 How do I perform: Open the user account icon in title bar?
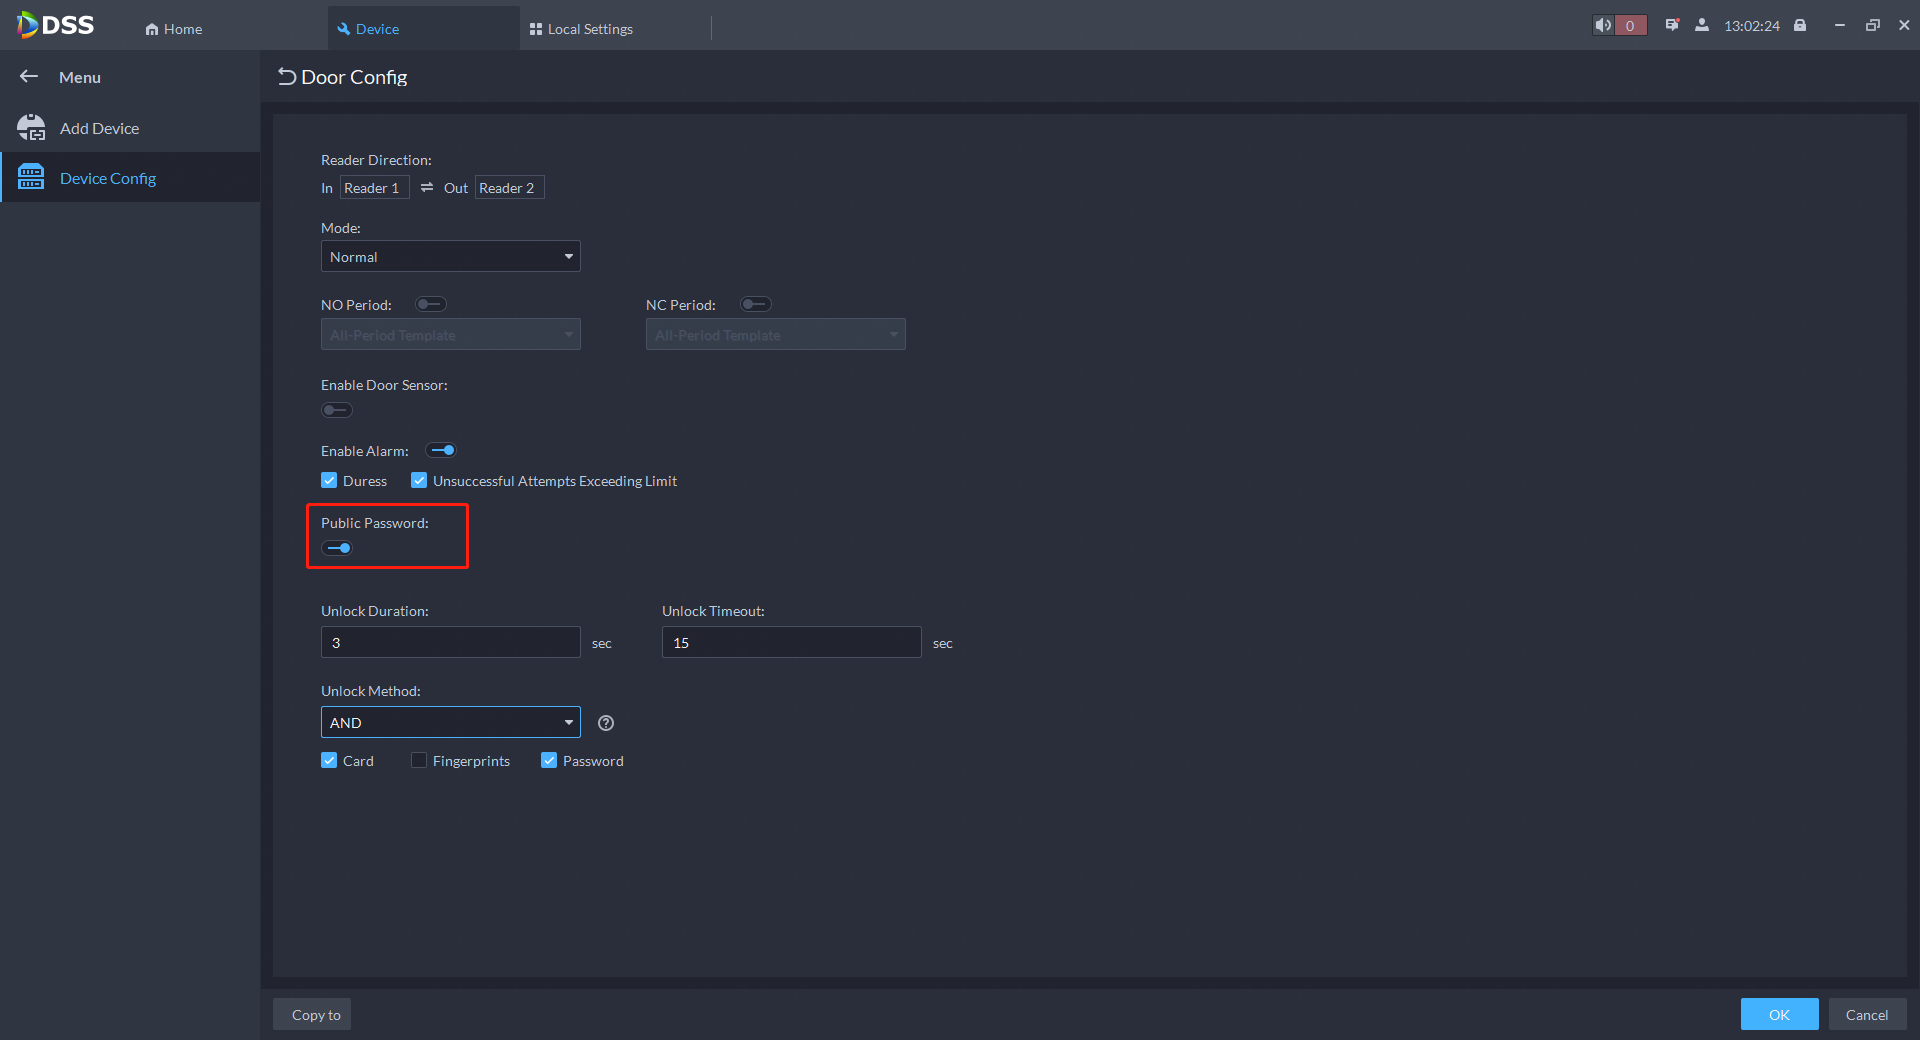1701,26
